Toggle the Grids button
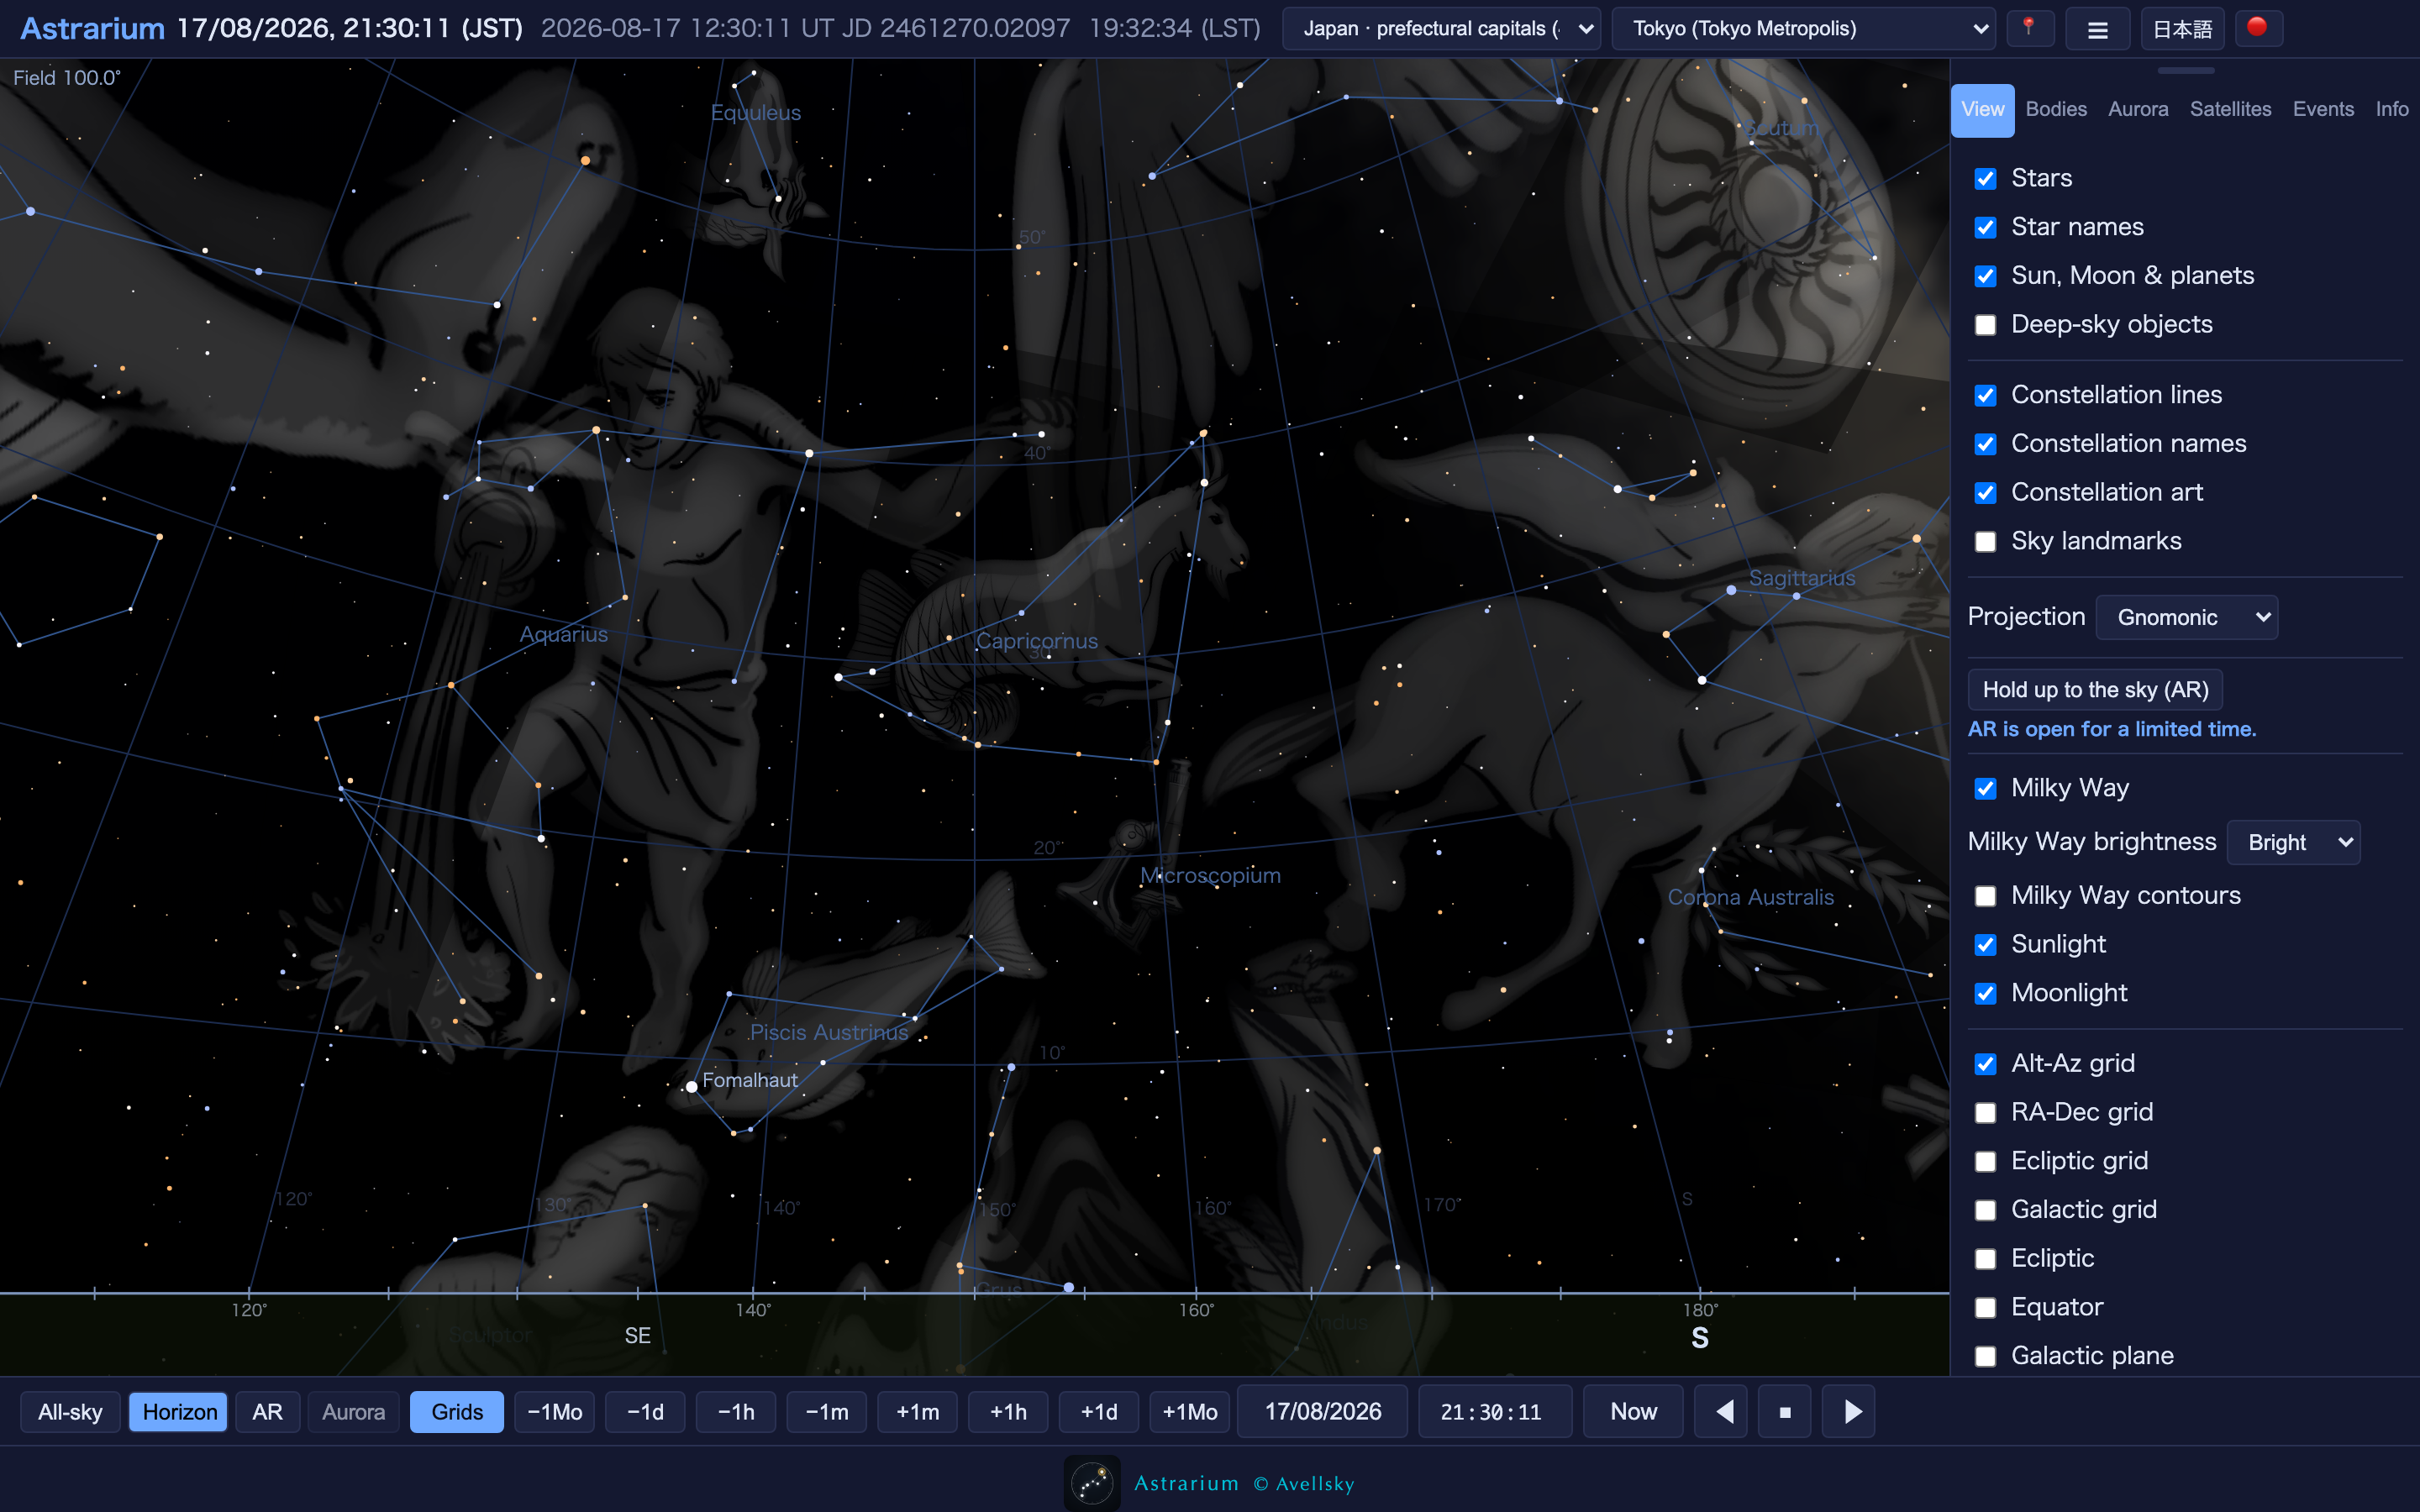 [457, 1411]
